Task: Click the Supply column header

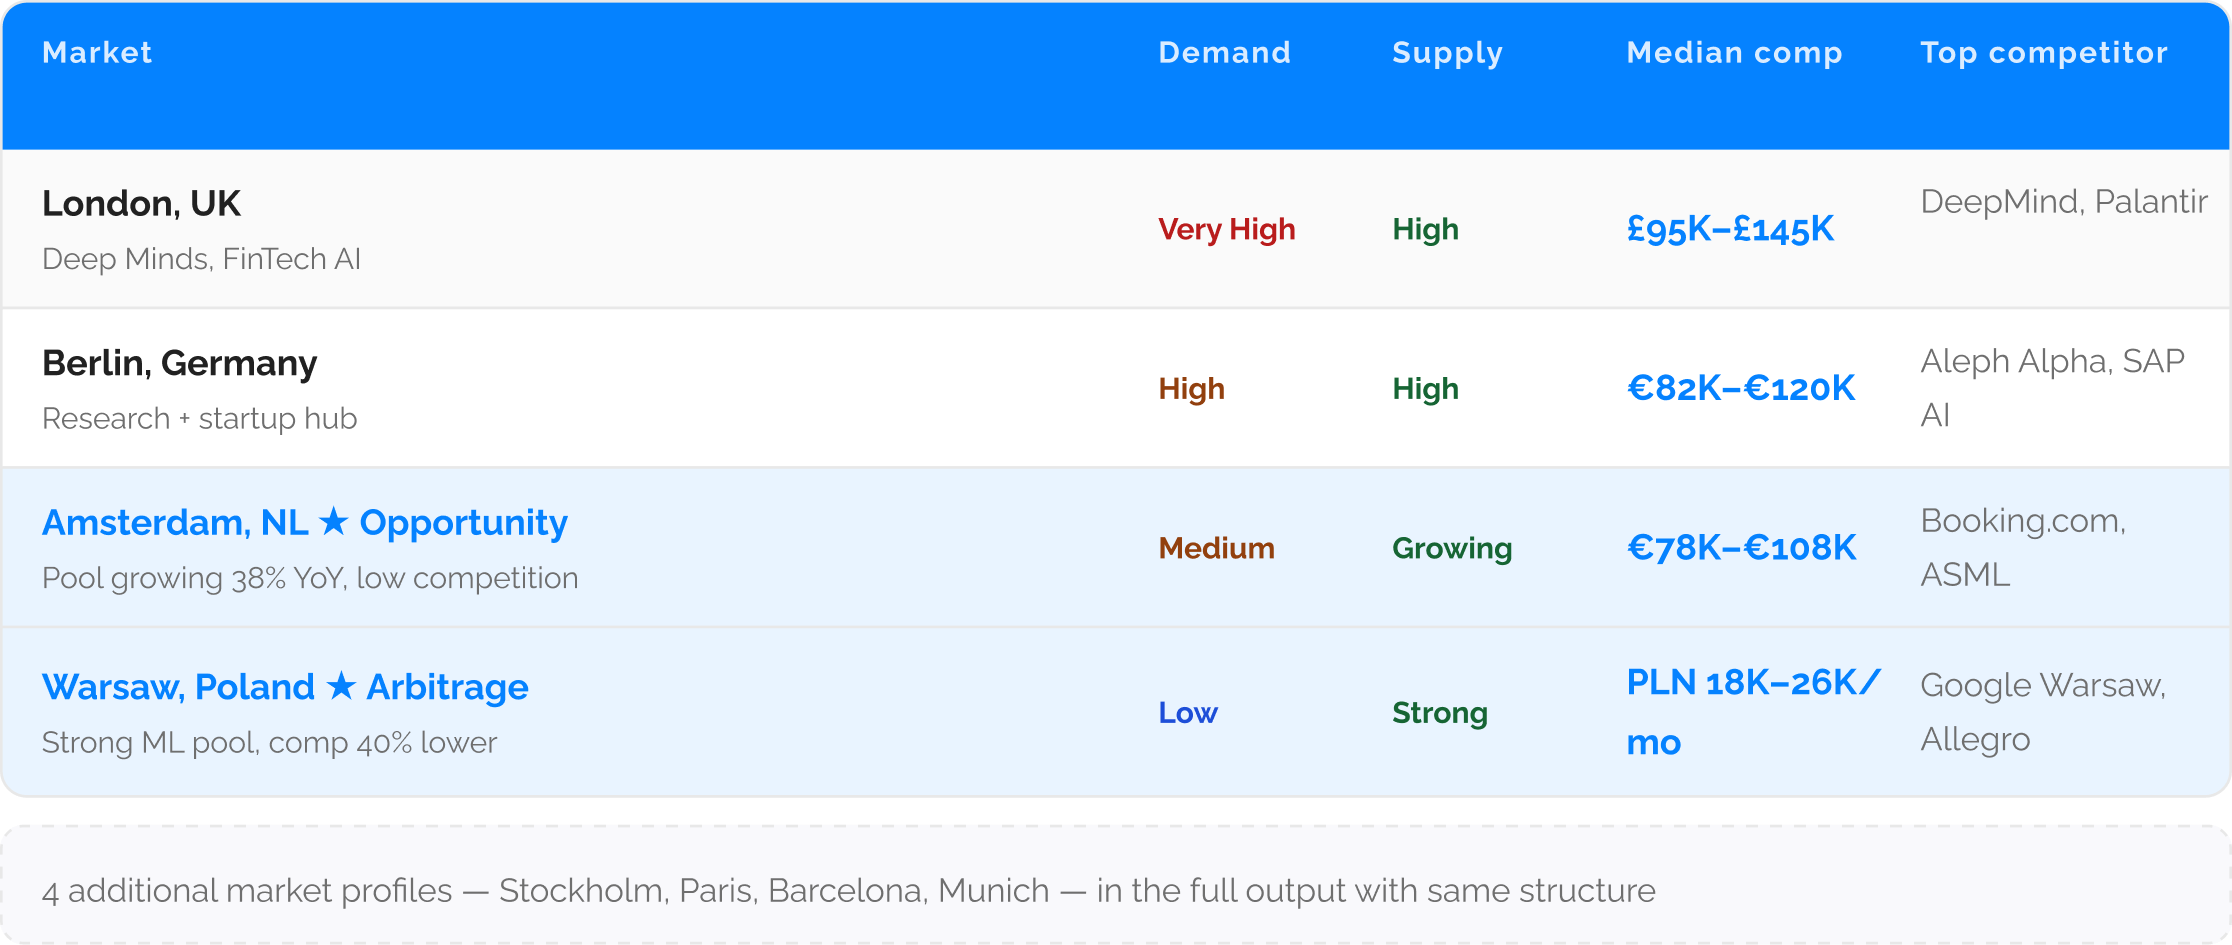Action: [x=1447, y=53]
